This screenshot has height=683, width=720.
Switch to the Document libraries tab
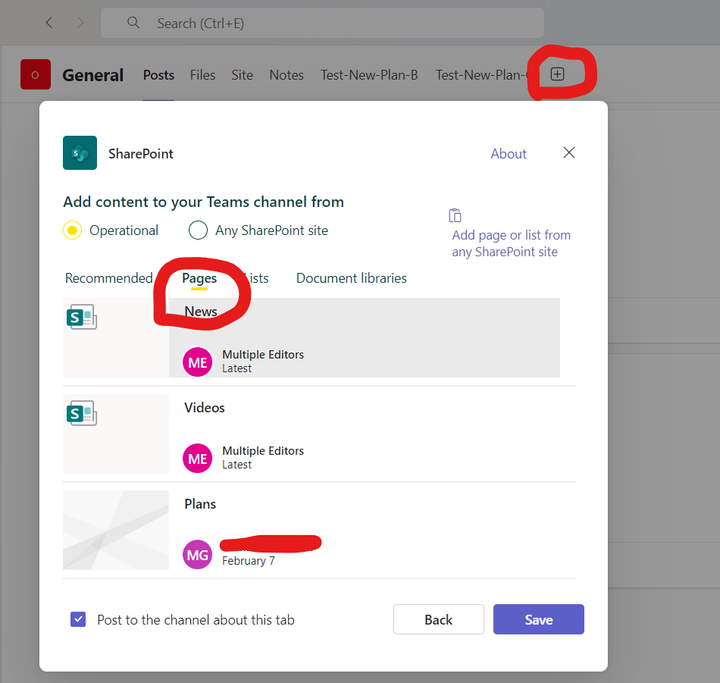351,278
